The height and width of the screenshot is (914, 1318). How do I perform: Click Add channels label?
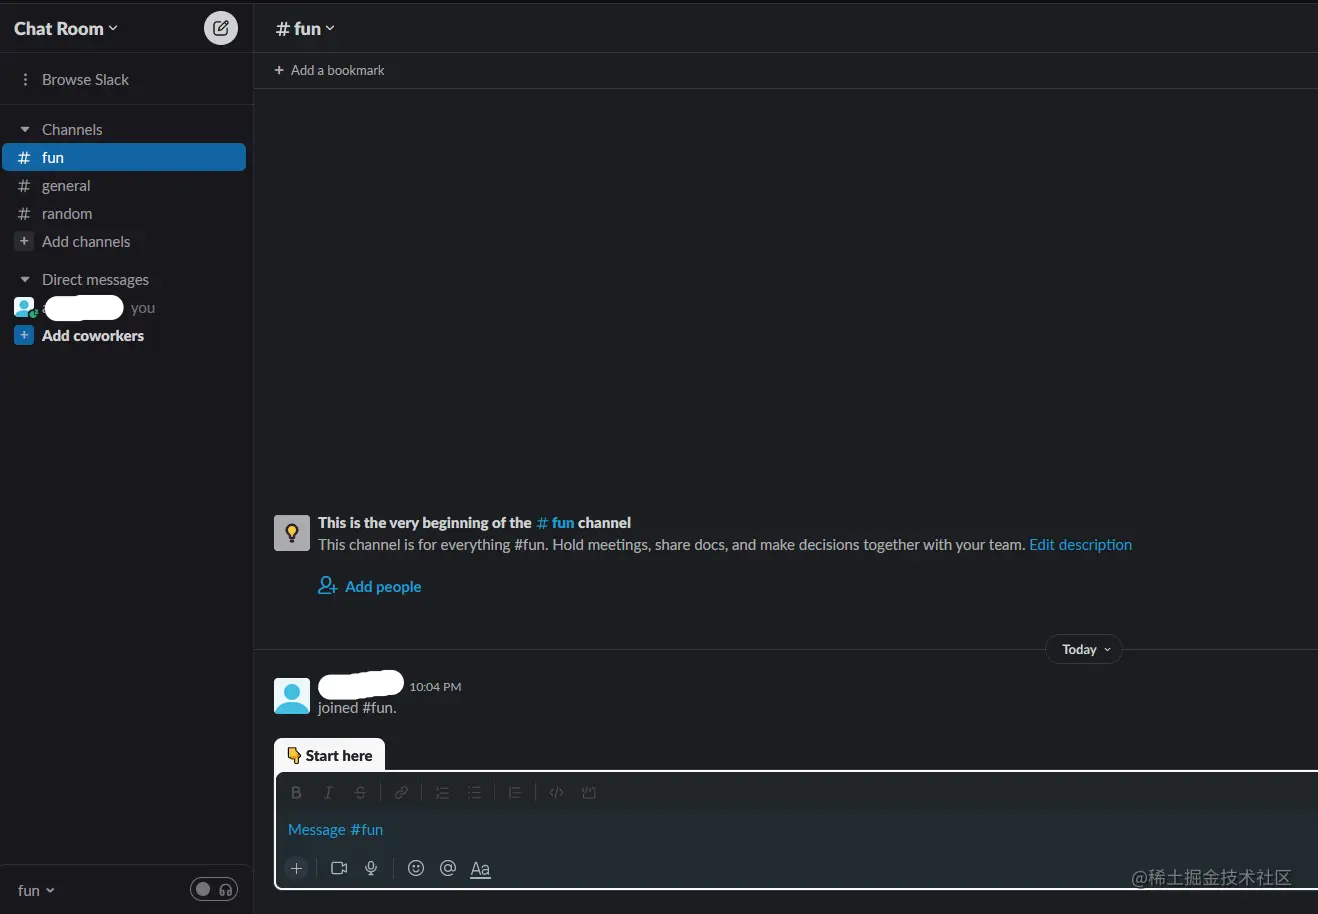(x=86, y=242)
